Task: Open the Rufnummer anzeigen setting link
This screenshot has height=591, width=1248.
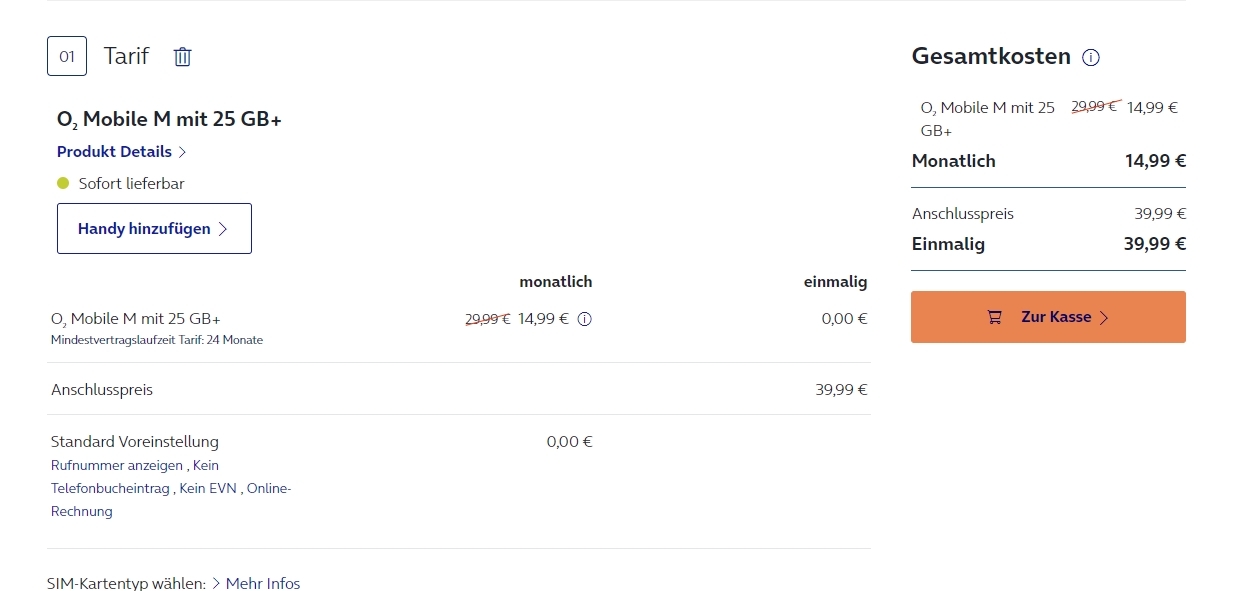Action: pos(117,466)
